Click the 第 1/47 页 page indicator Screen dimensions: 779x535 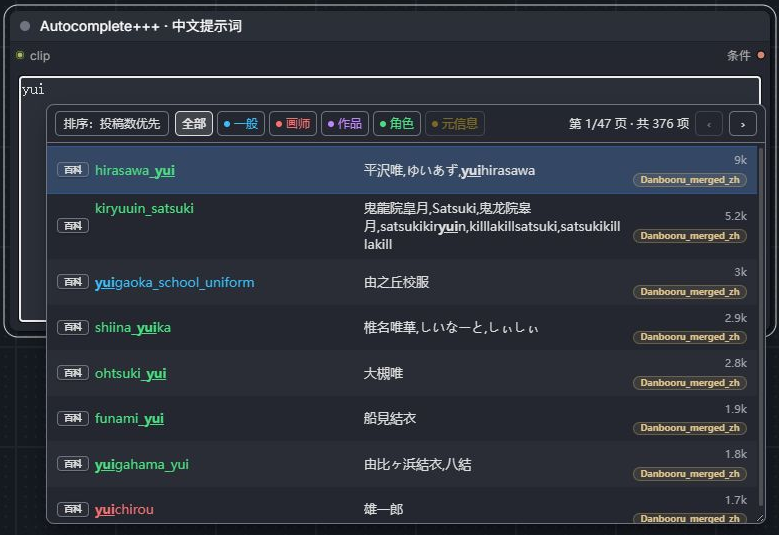coord(598,124)
